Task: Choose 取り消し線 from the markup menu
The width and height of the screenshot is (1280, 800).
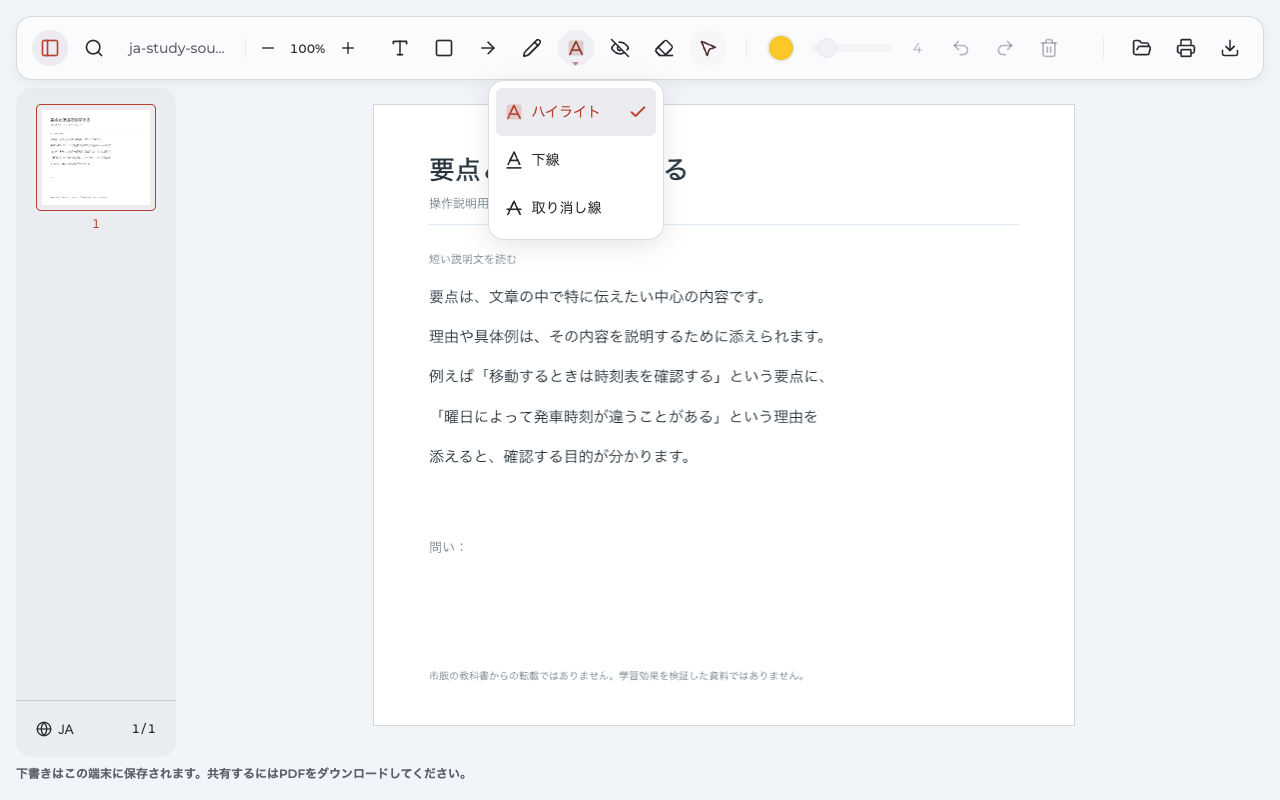Action: (576, 208)
